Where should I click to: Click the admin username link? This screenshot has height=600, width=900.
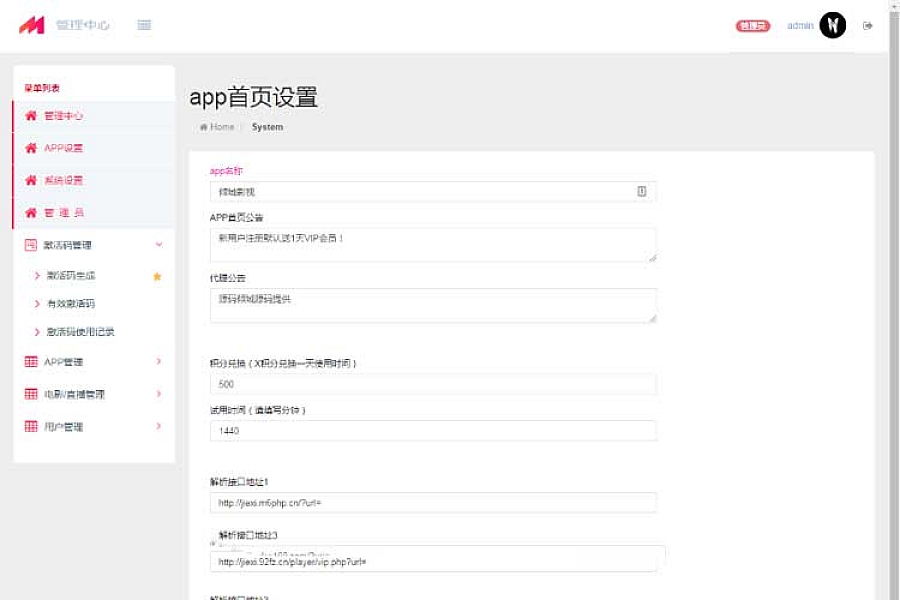[800, 26]
